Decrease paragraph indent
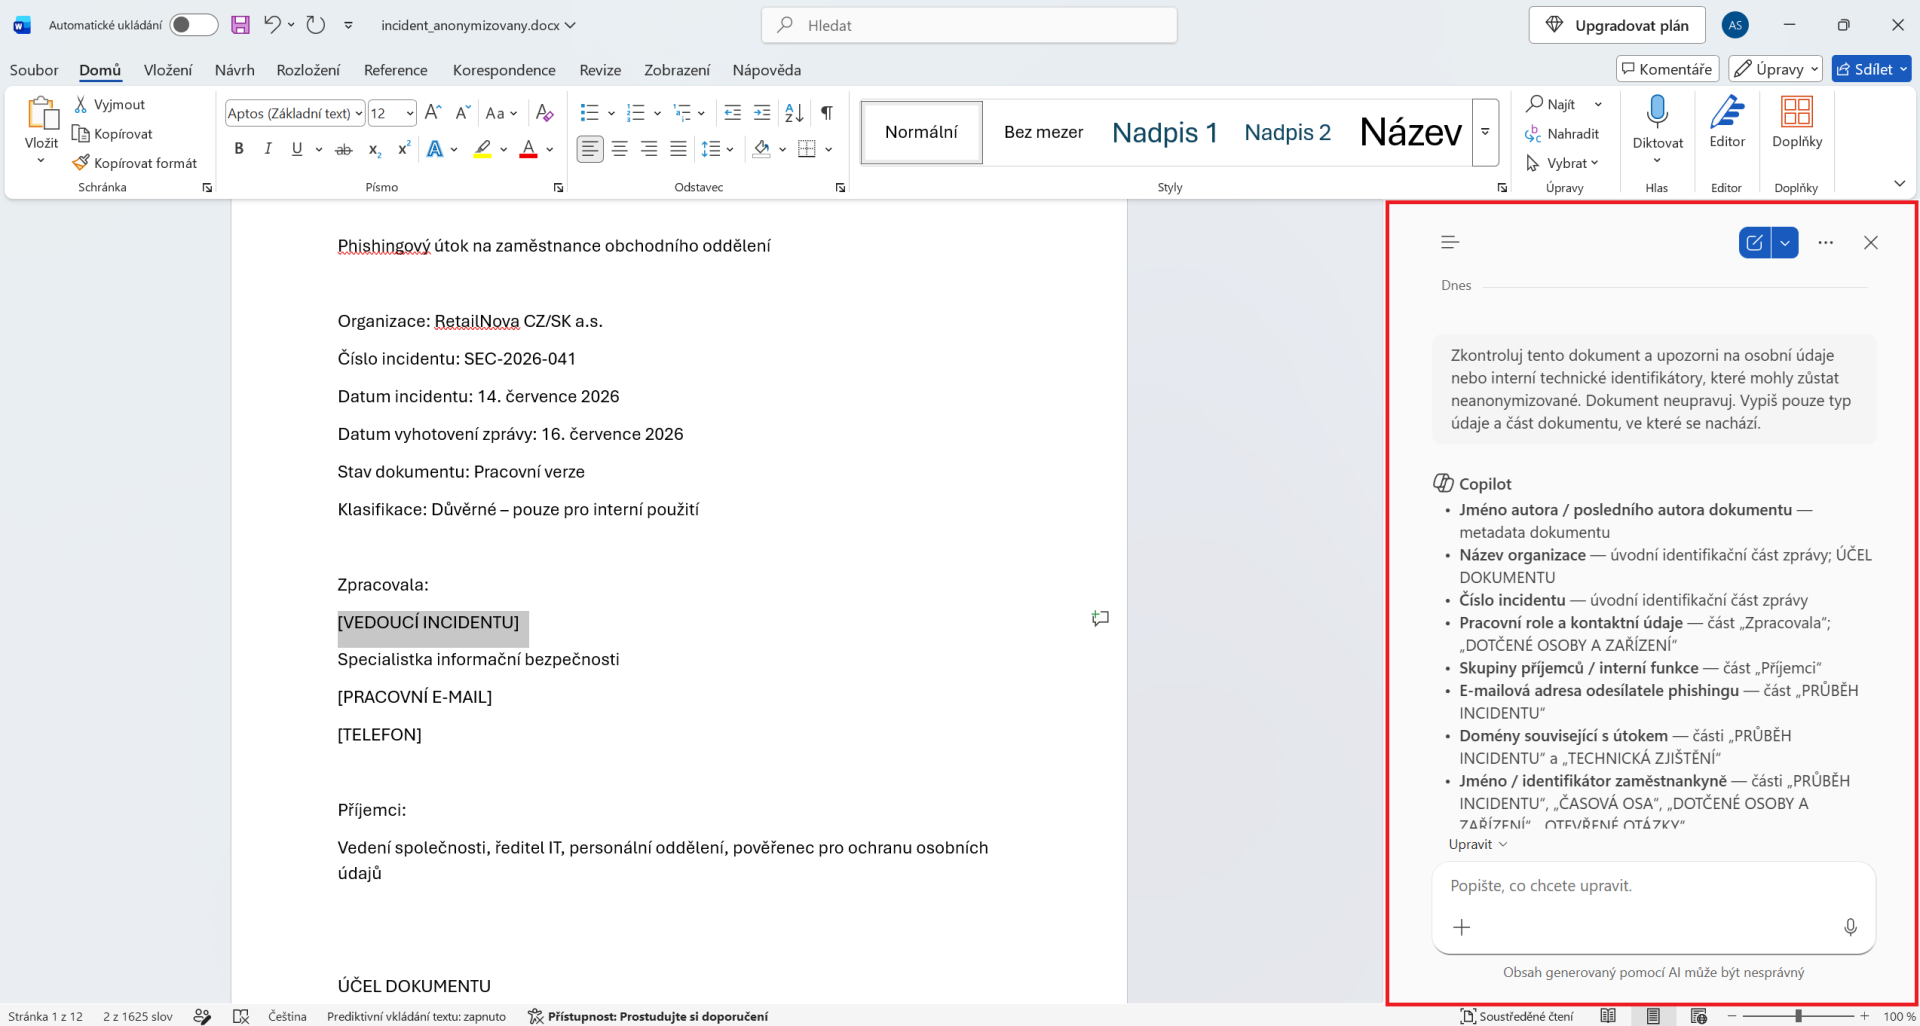 coord(732,113)
